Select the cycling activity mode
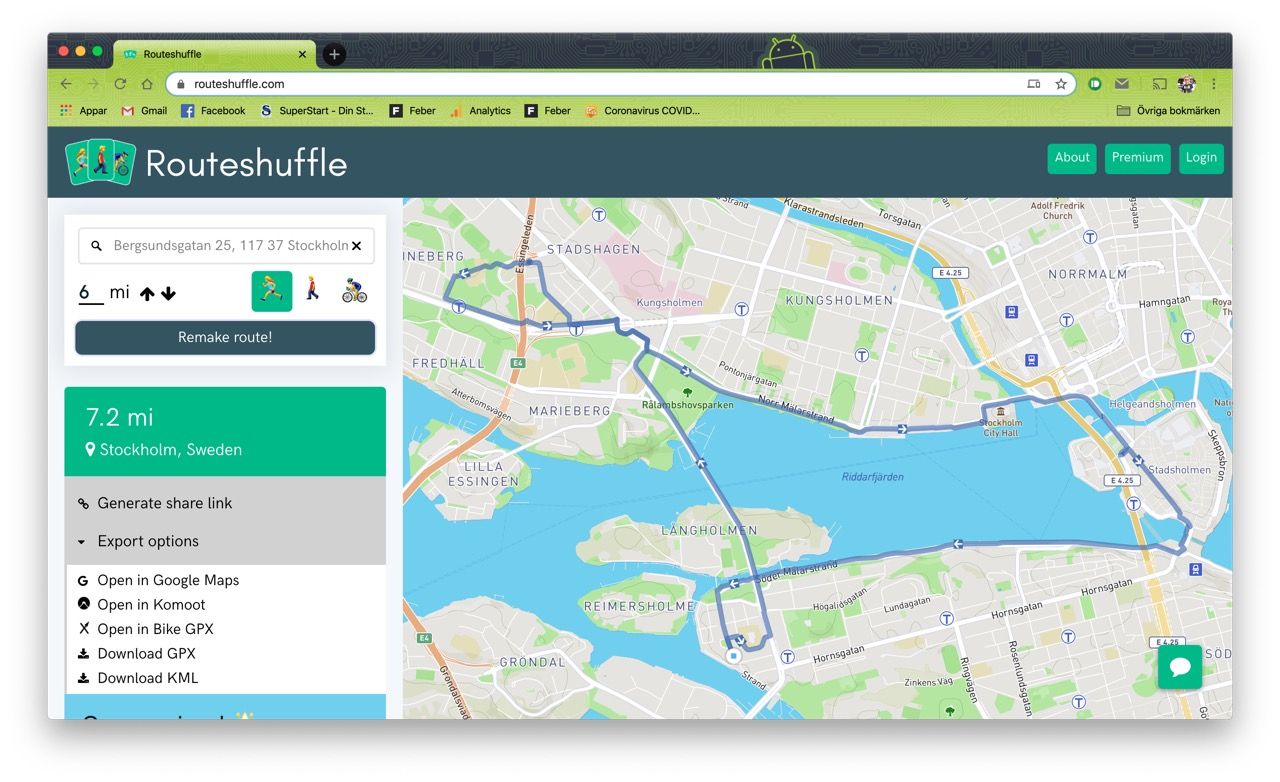1280x782 pixels. (354, 291)
